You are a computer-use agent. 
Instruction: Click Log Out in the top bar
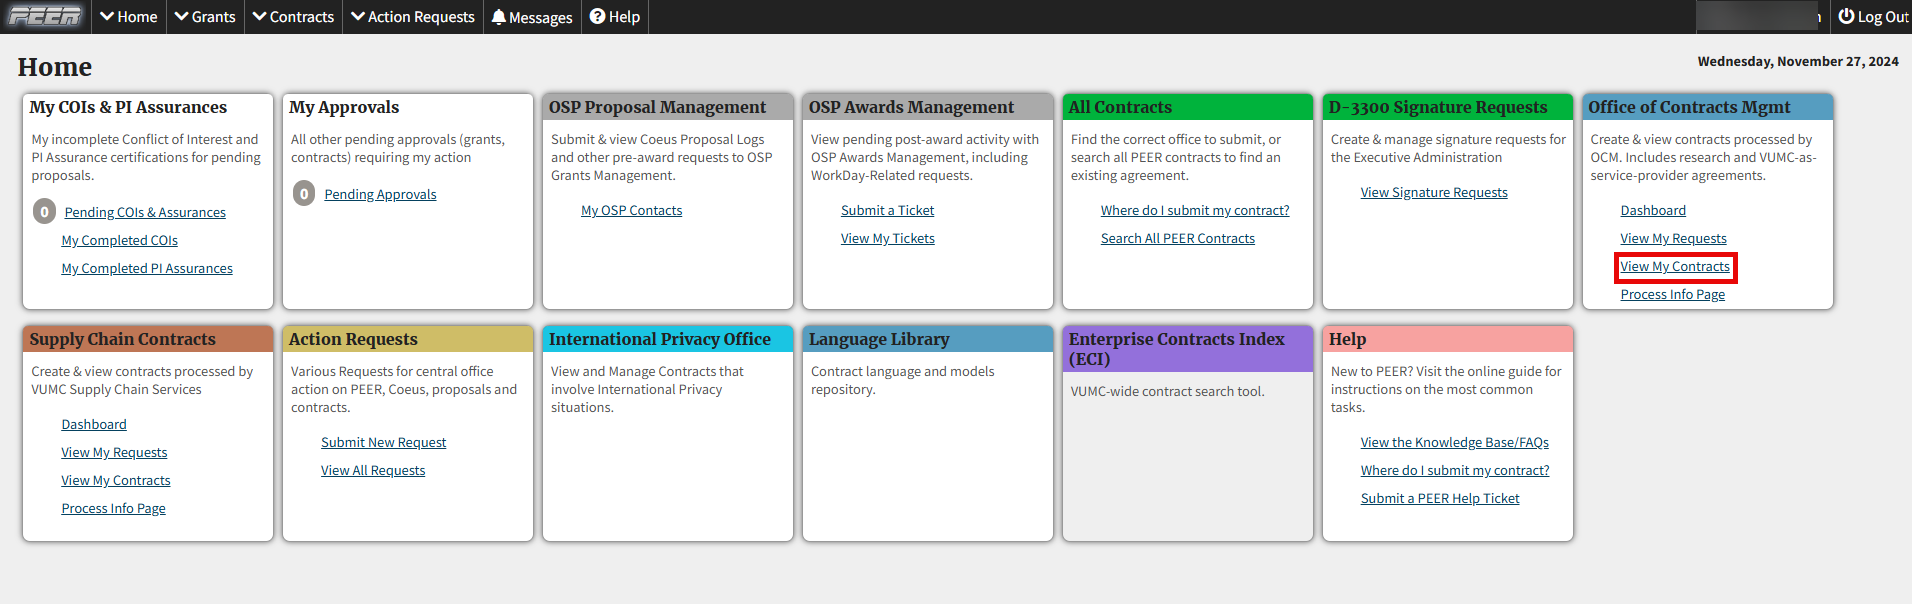point(1873,17)
